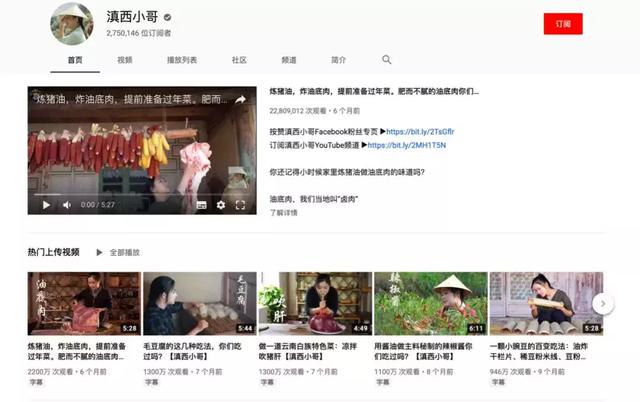Click title 炼猪油 in video row
Image resolution: width=640 pixels, height=402 pixels.
[77, 351]
